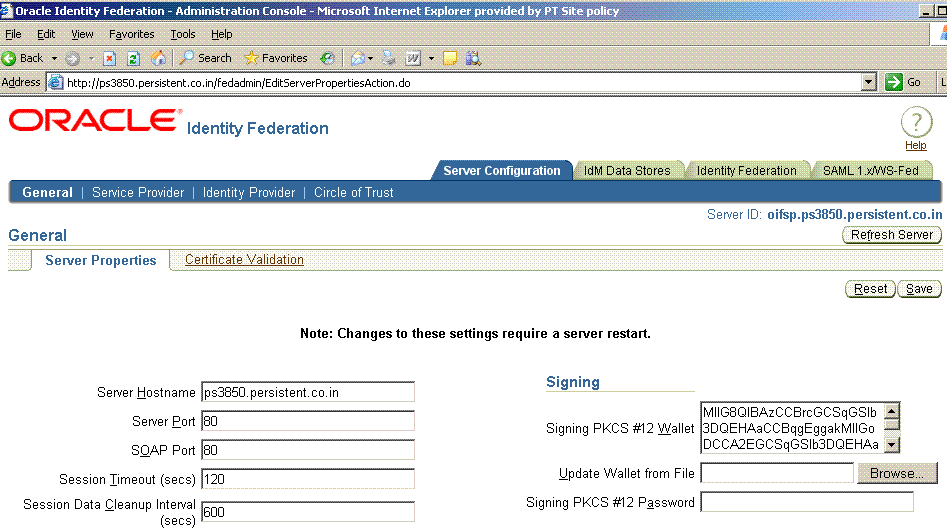
Task: Open the Address bar URL dropdown
Action: click(868, 82)
